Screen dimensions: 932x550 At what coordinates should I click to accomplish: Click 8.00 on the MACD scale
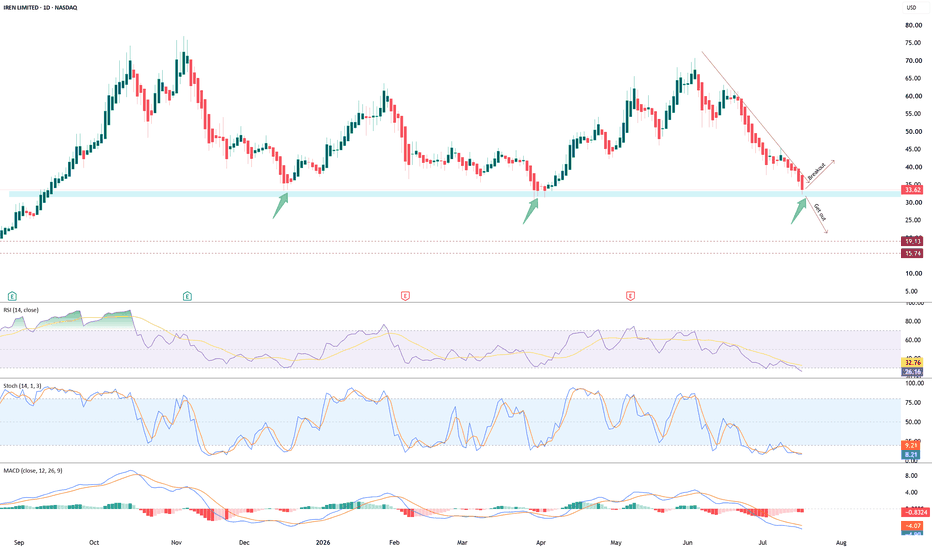tap(911, 476)
